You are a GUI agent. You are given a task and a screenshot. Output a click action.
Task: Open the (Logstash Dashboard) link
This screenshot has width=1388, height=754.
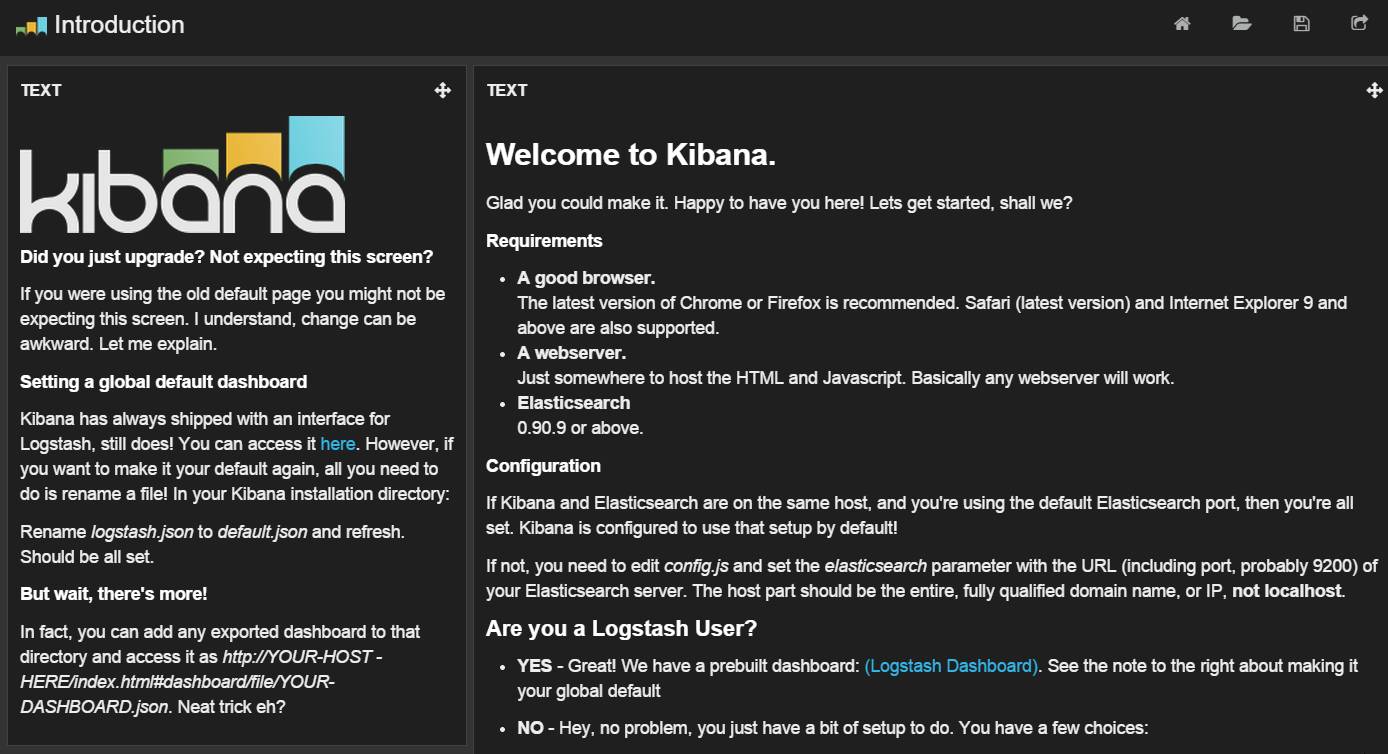click(952, 665)
